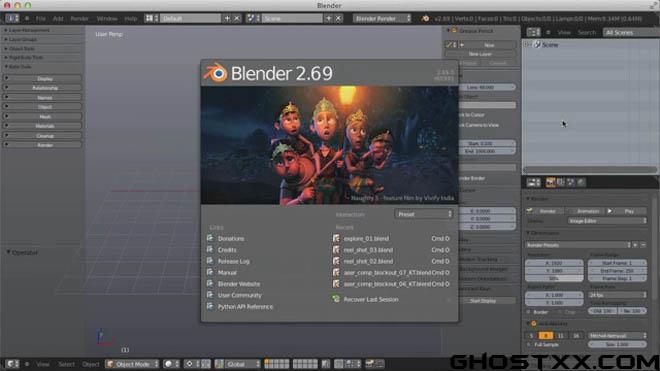Select the Render Layers properties tab icon
Image resolution: width=660 pixels, height=371 pixels.
coord(561,182)
